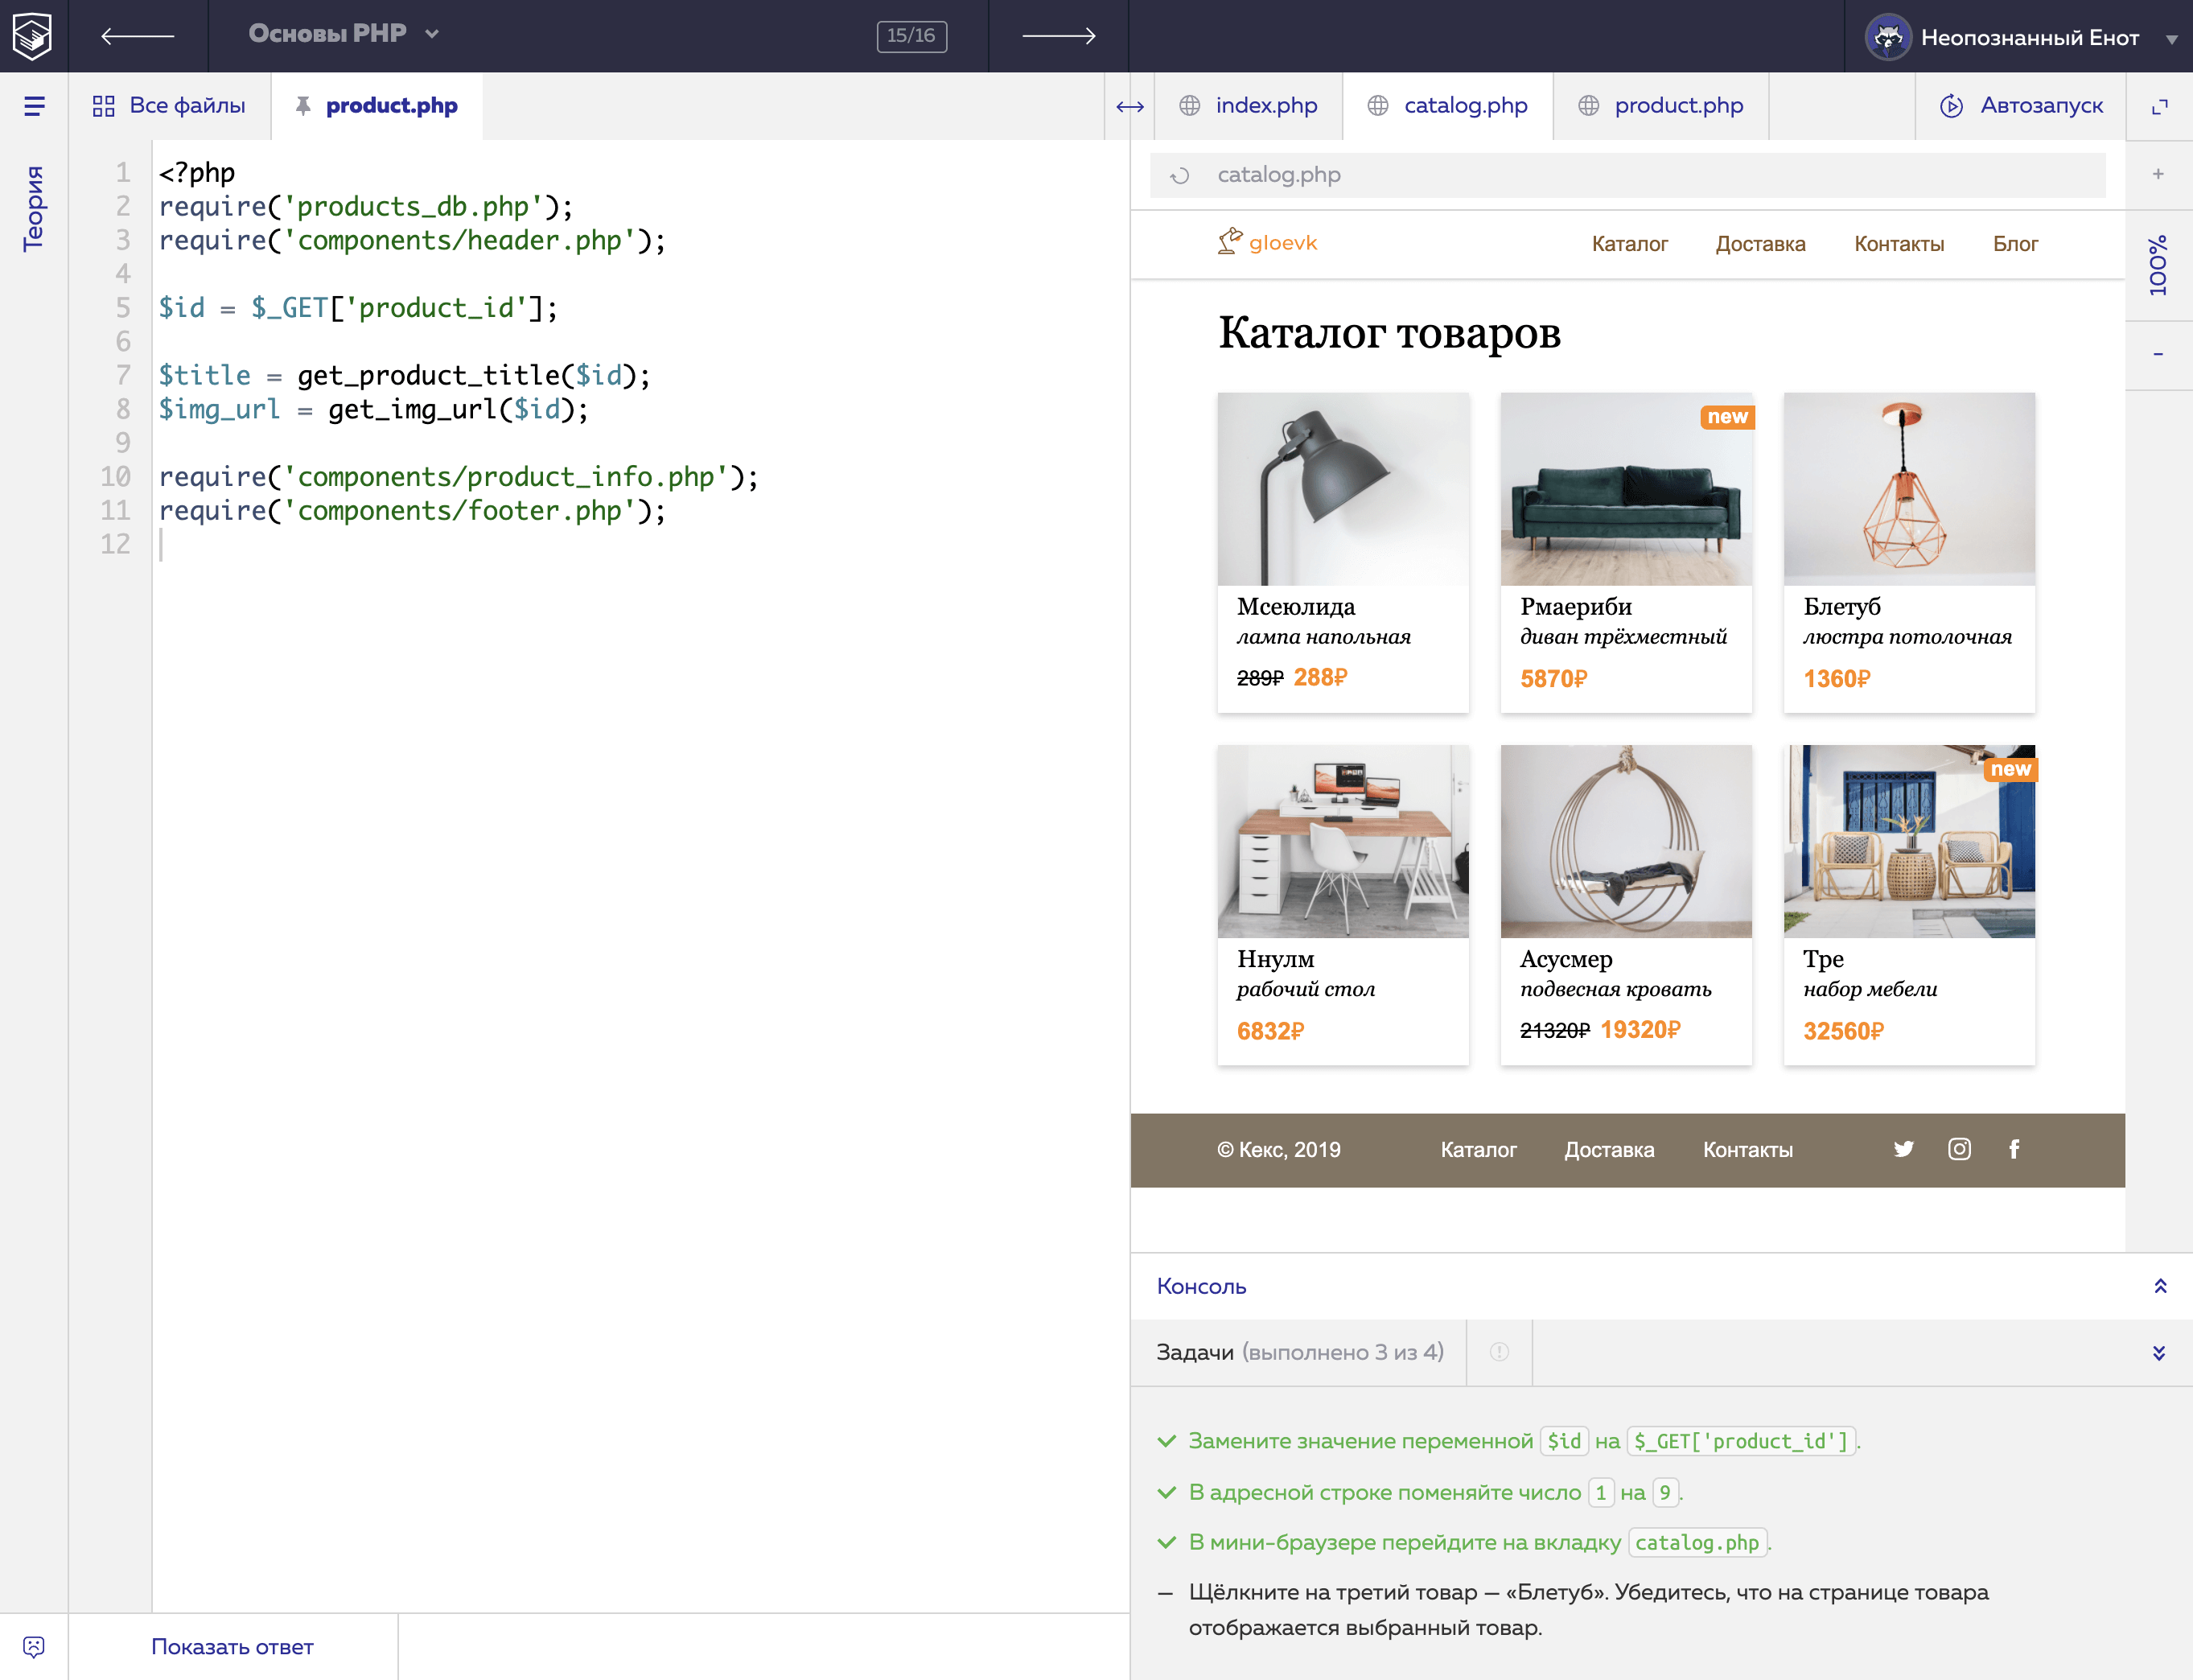This screenshot has height=1680, width=2193.
Task: Swap editor and browser panes with arrows icon
Action: (x=1129, y=104)
